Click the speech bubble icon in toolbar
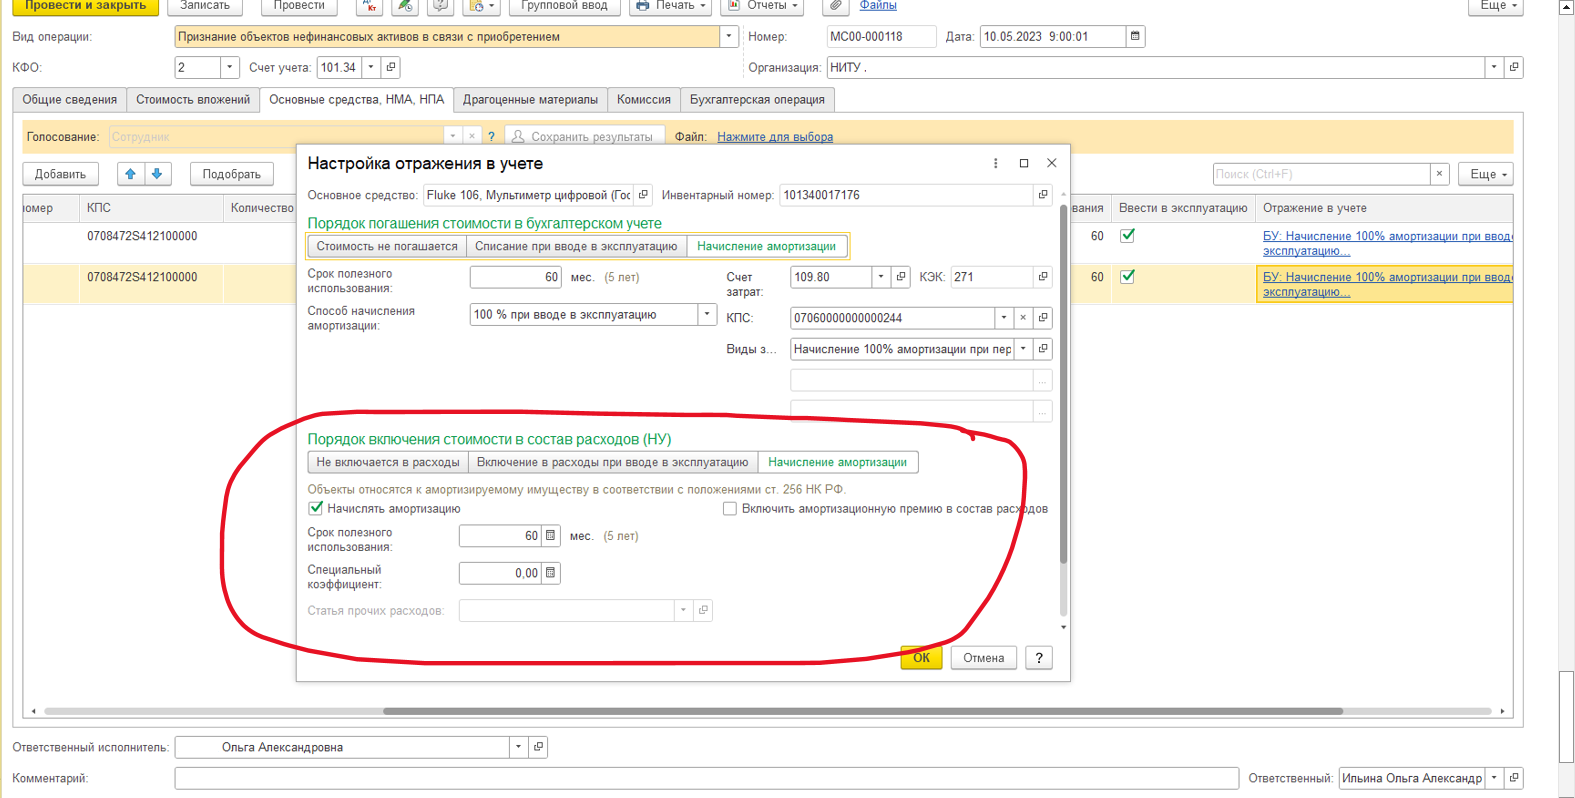The width and height of the screenshot is (1575, 798). point(439,5)
